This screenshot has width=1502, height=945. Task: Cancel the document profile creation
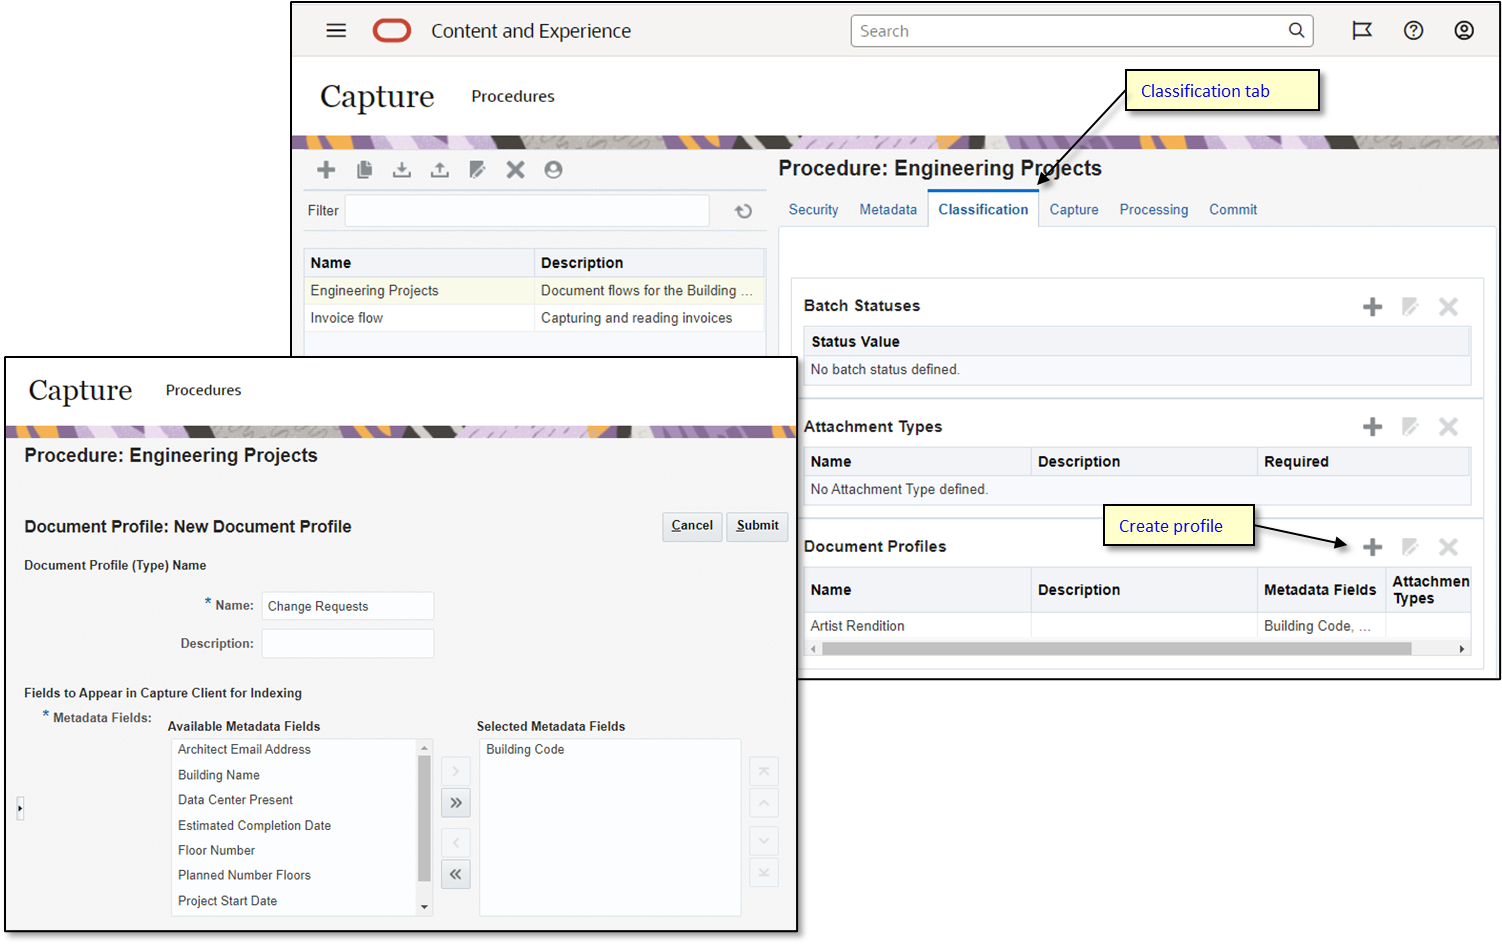click(x=692, y=526)
